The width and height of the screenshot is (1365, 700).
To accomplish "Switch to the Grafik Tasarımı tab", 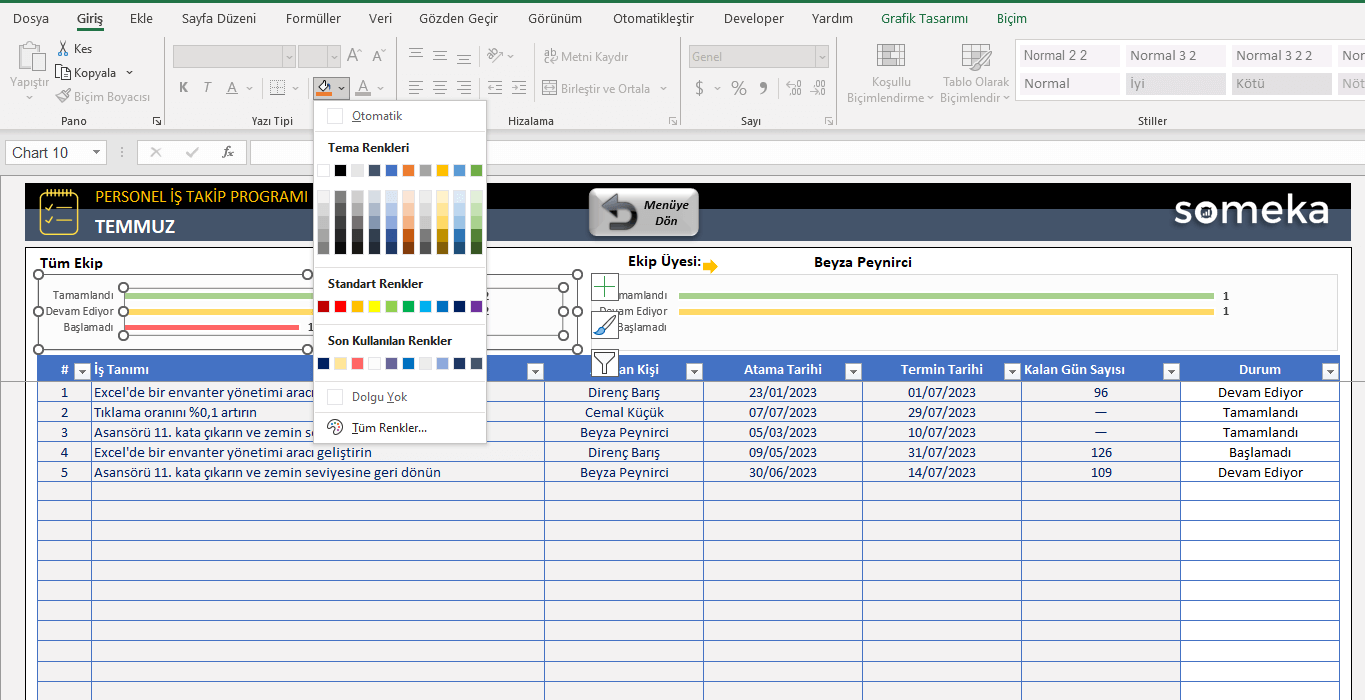I will (x=923, y=17).
